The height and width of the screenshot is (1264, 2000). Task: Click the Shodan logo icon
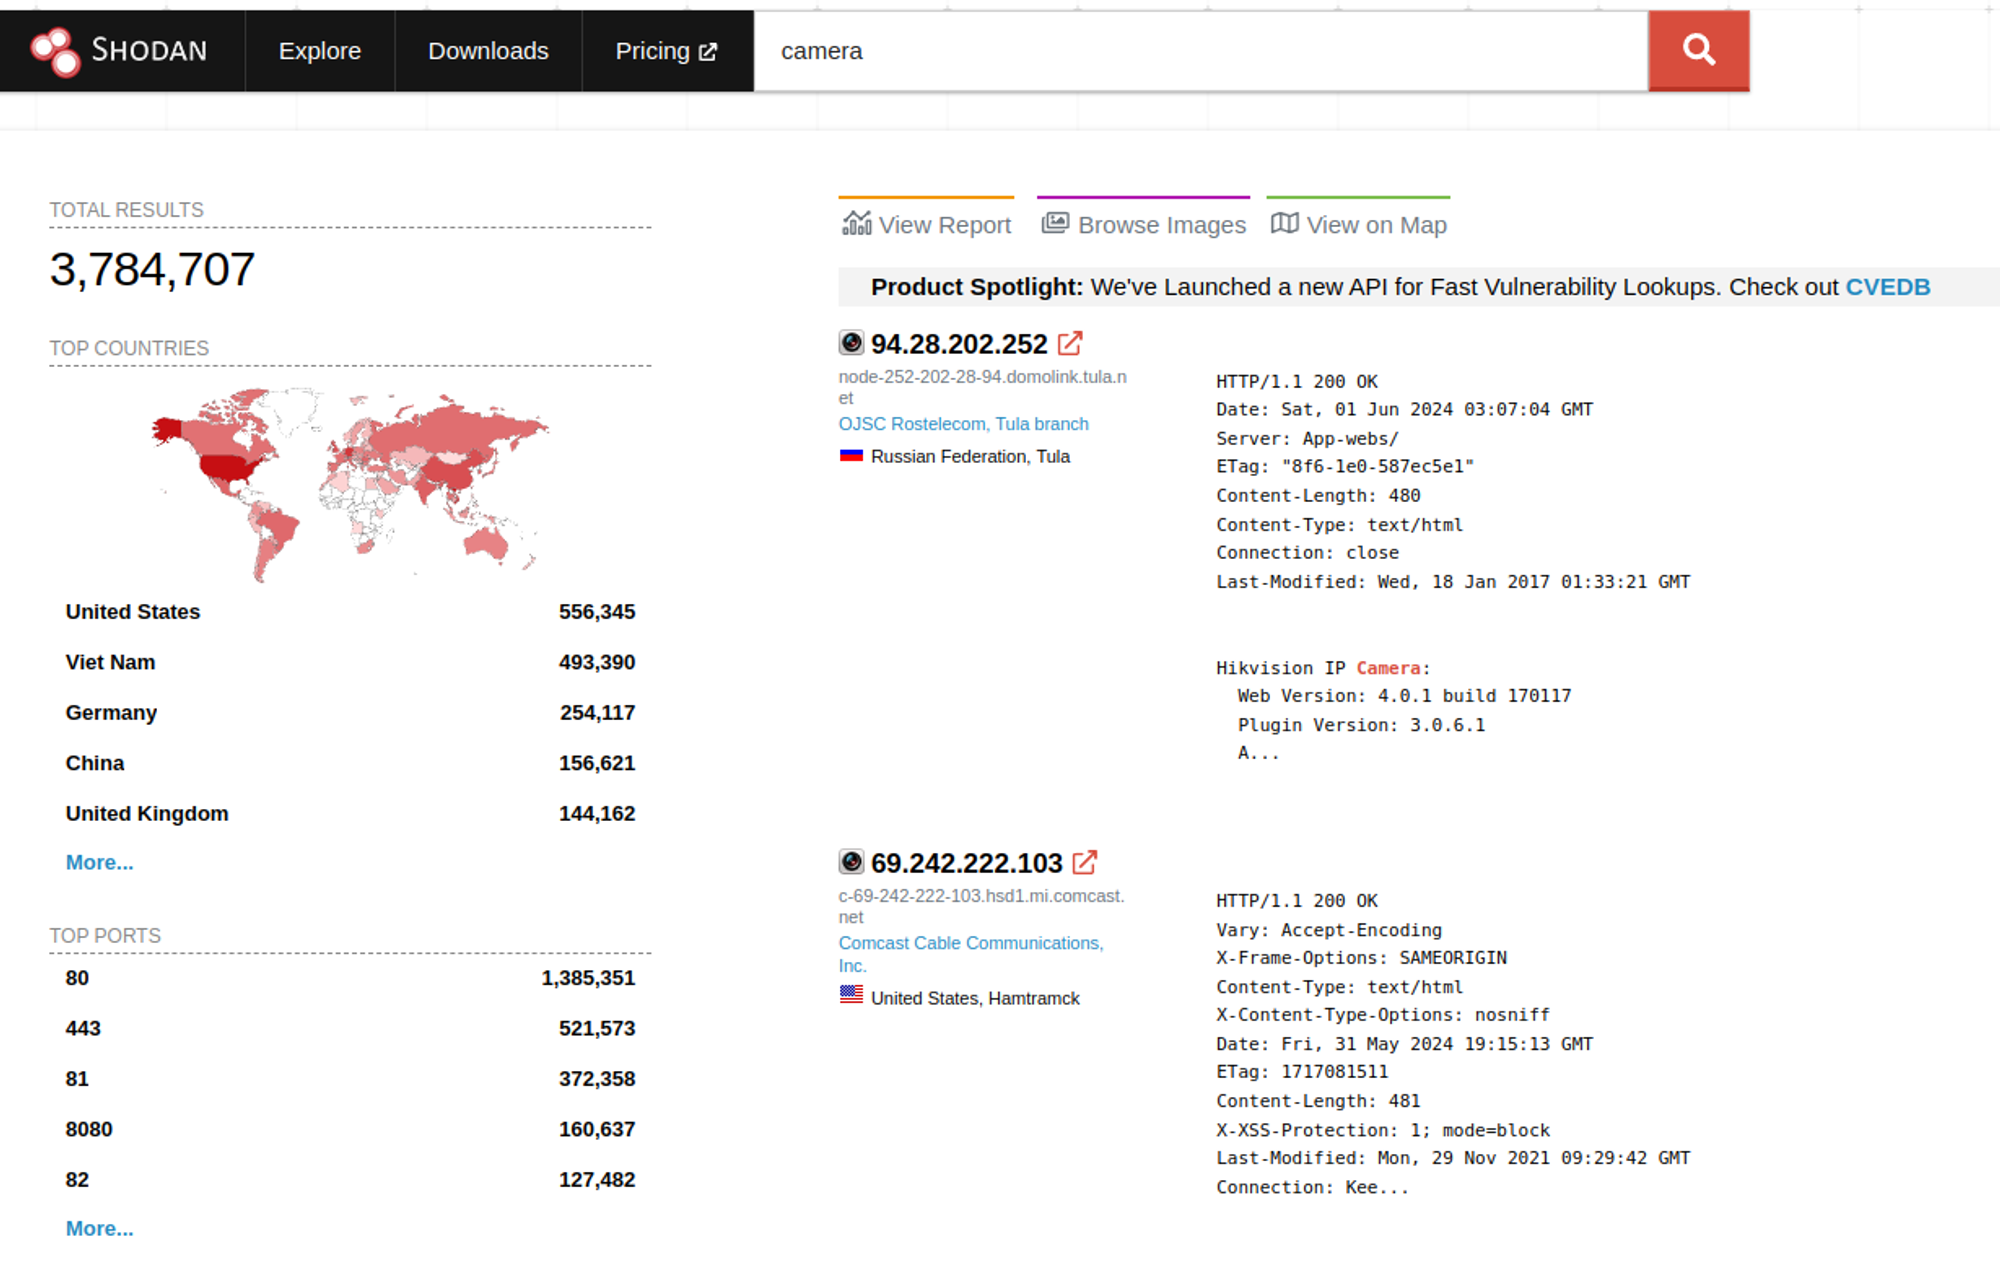(55, 51)
